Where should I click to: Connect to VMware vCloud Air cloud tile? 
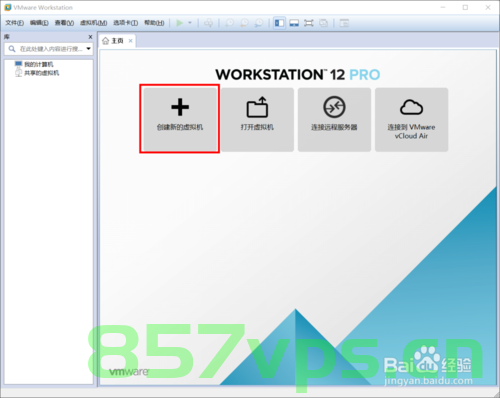click(x=411, y=119)
